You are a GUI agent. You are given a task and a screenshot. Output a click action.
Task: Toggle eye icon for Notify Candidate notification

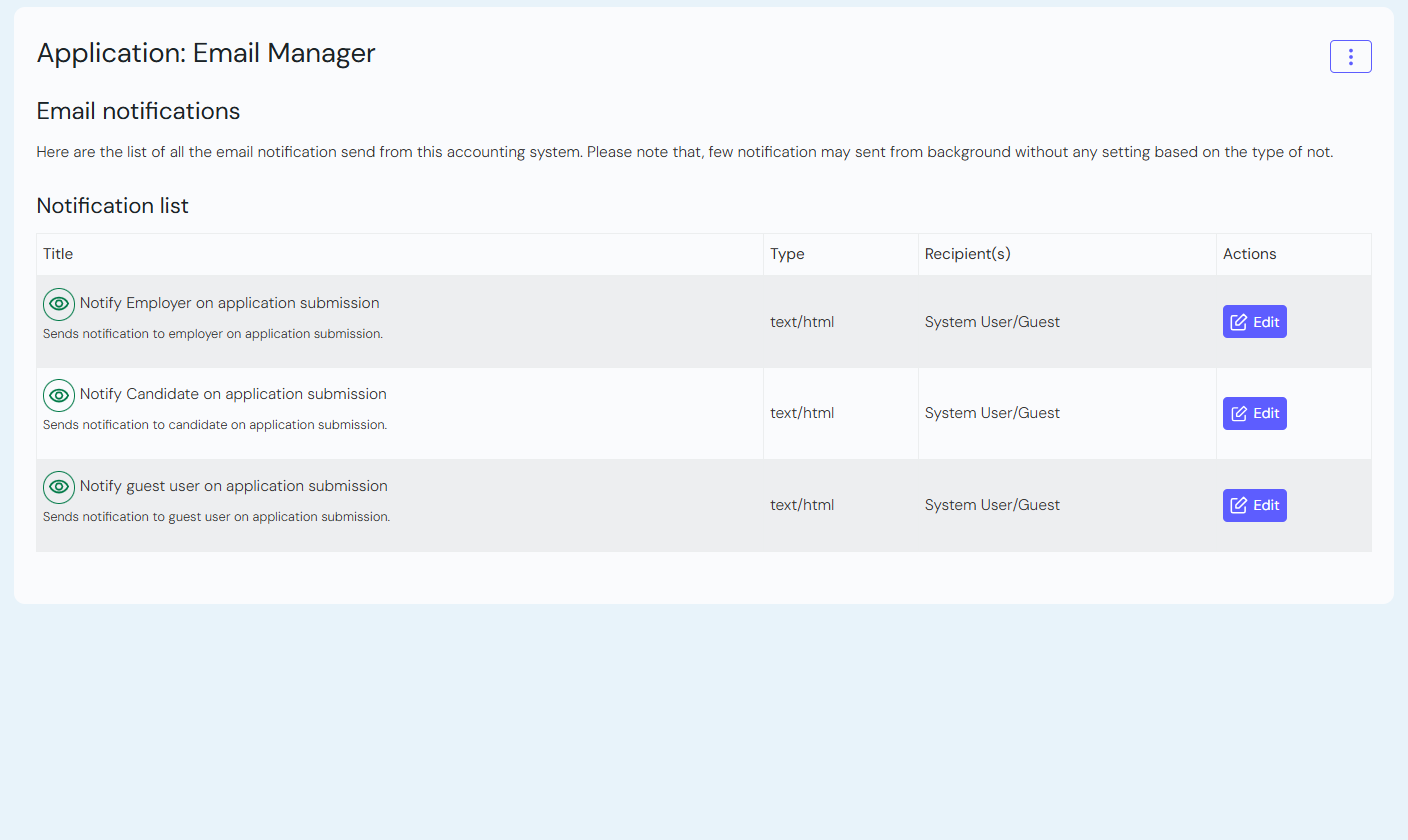pyautogui.click(x=59, y=395)
